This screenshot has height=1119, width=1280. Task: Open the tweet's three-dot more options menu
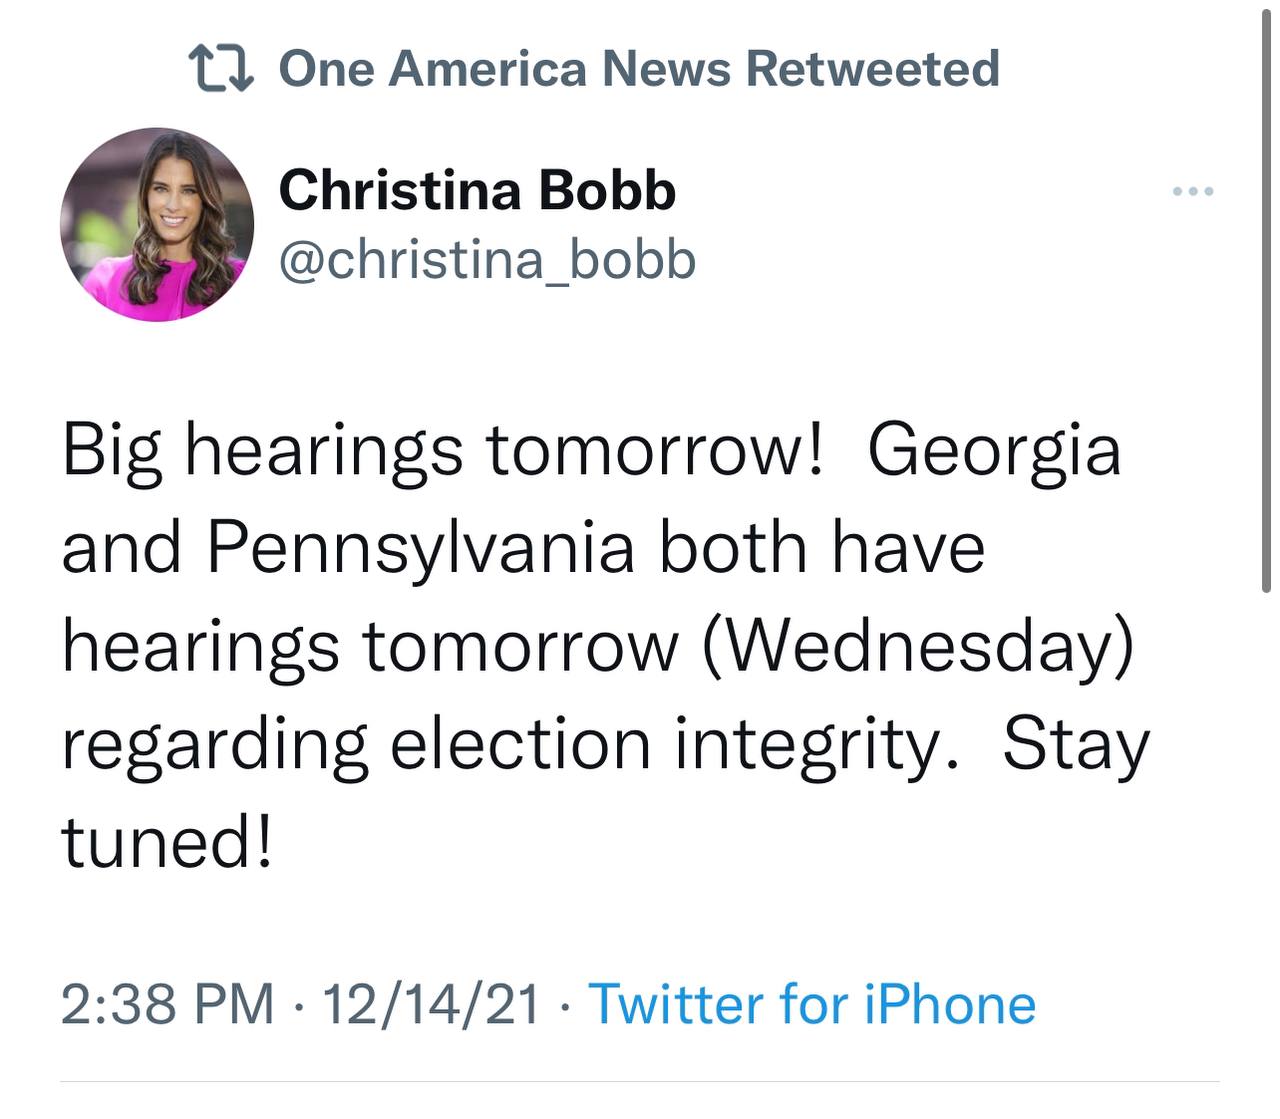pyautogui.click(x=1193, y=191)
